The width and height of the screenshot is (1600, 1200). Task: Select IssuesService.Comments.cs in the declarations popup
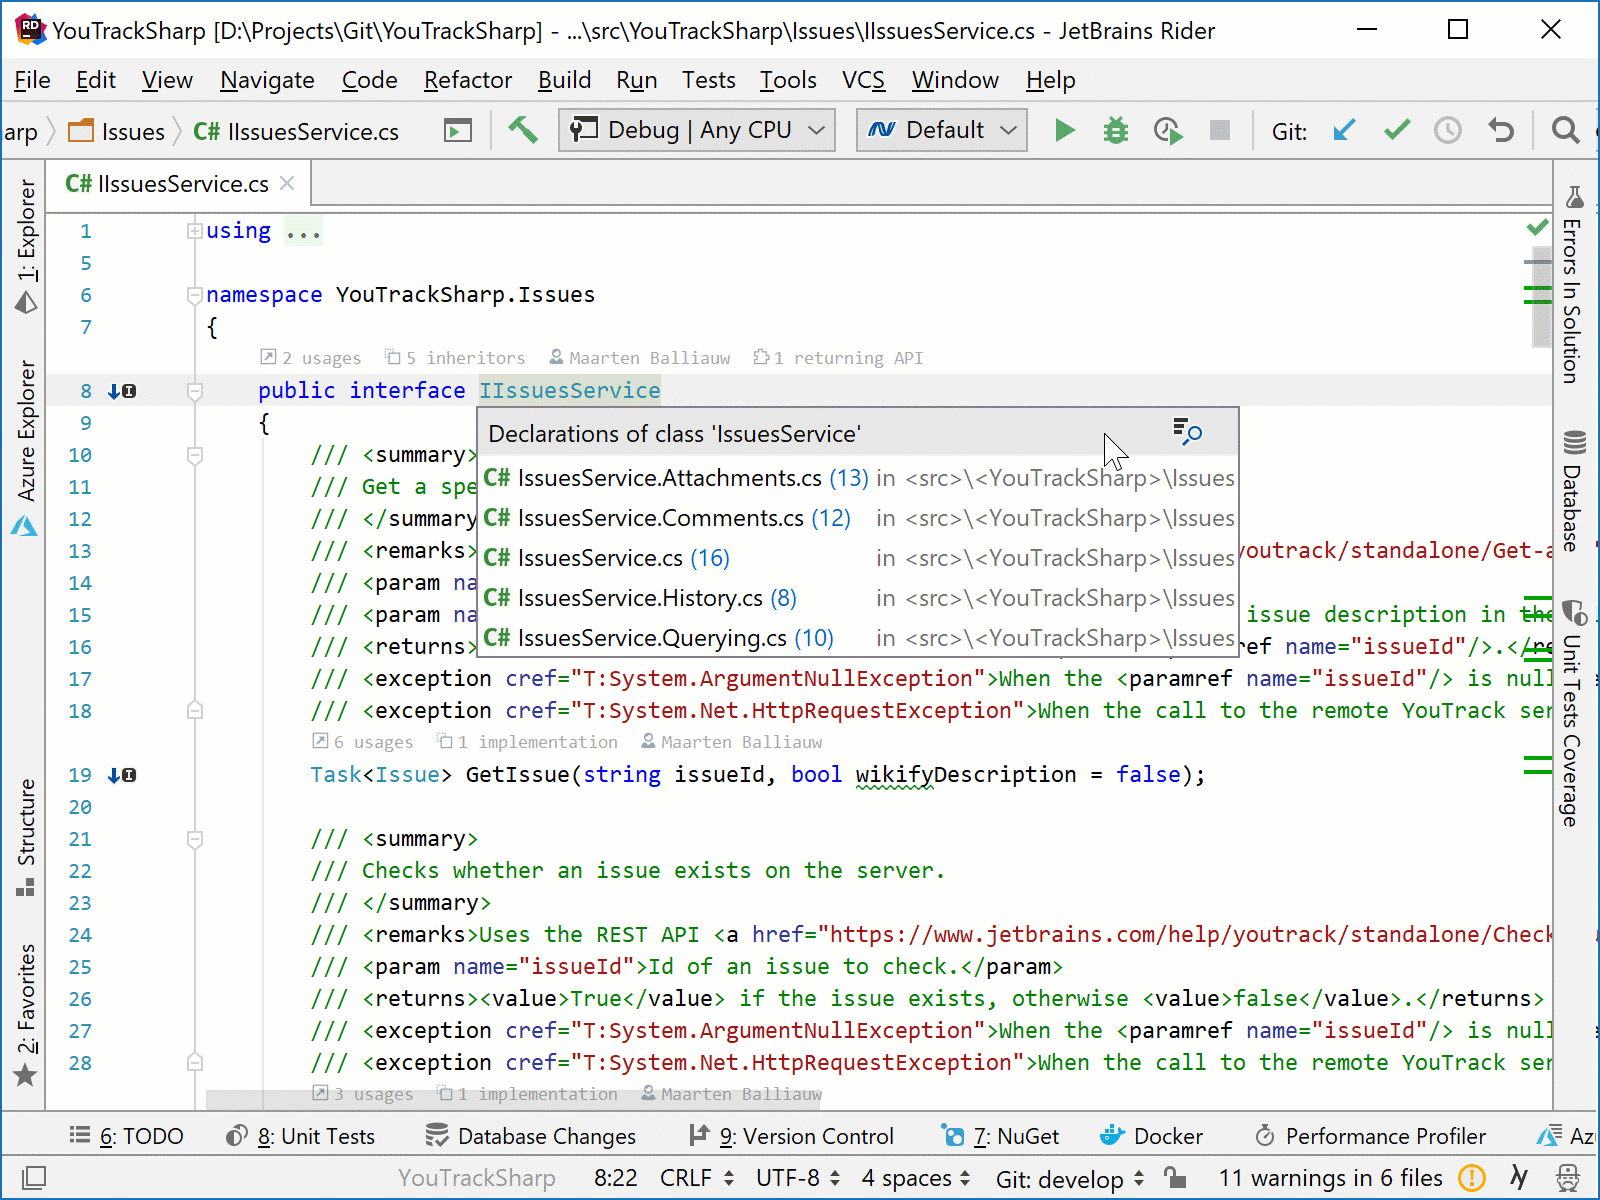point(660,518)
